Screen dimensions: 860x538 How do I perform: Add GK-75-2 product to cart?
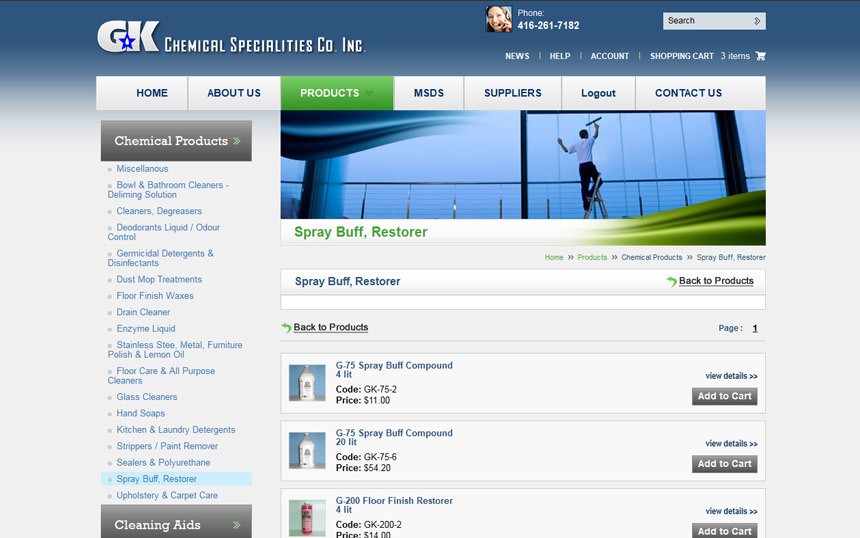(725, 397)
